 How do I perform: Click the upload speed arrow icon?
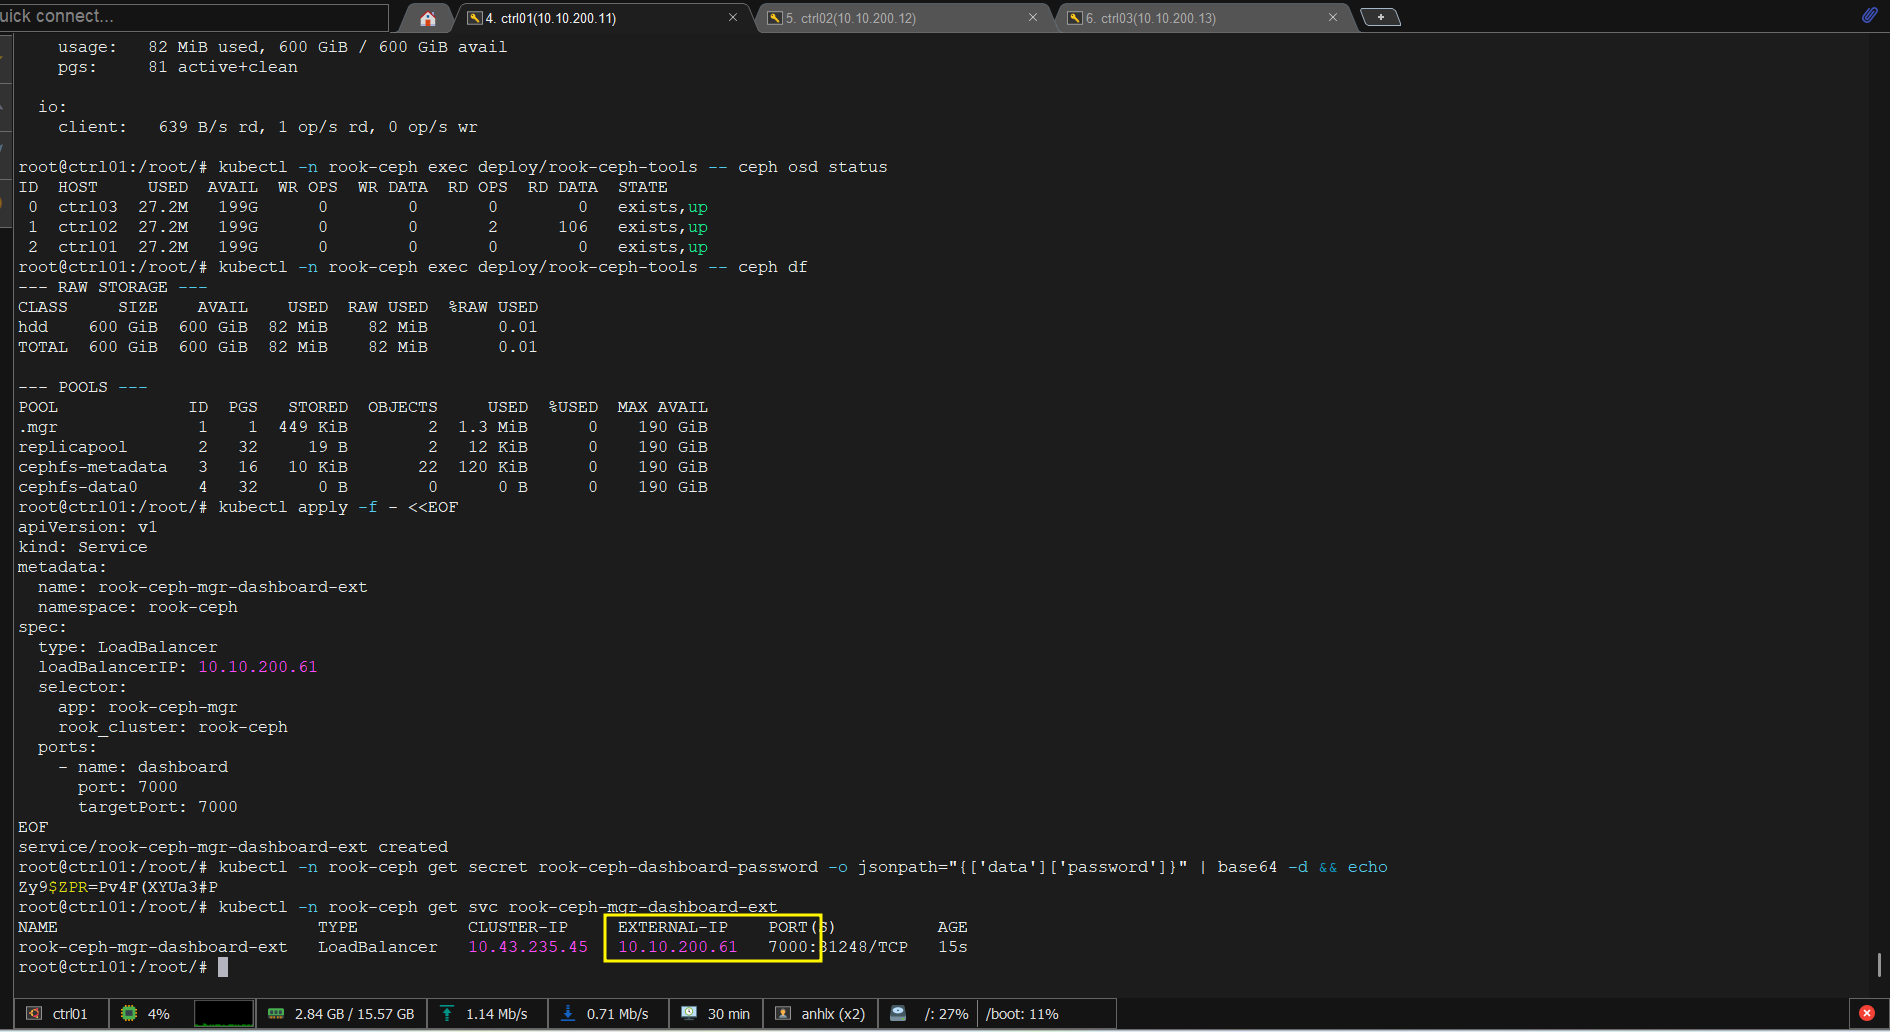tap(447, 1014)
